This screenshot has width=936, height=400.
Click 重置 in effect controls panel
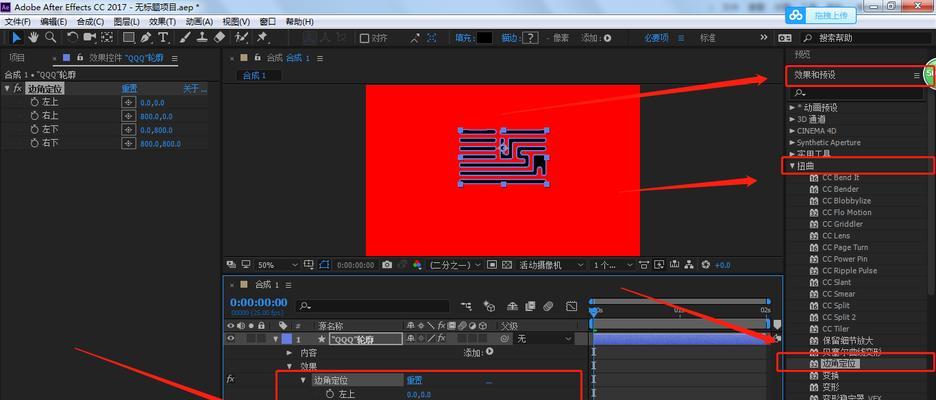(x=130, y=88)
